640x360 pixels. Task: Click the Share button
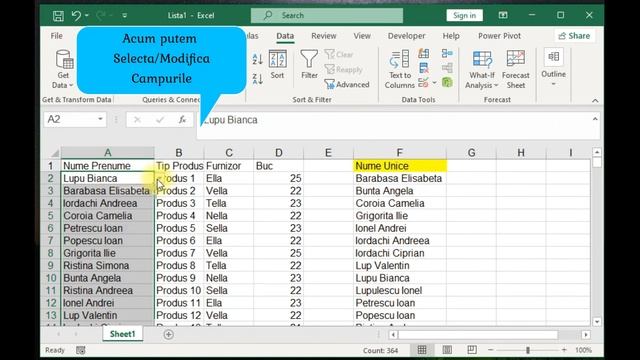pyautogui.click(x=574, y=36)
